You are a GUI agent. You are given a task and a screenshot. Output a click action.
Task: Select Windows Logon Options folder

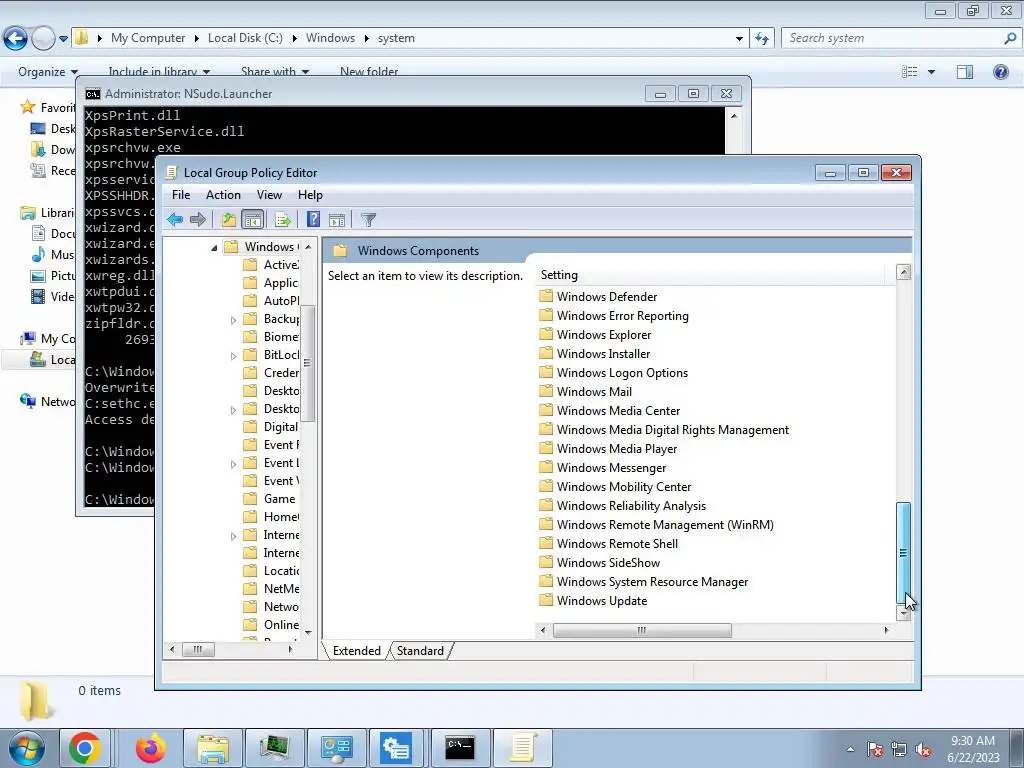[x=614, y=372]
